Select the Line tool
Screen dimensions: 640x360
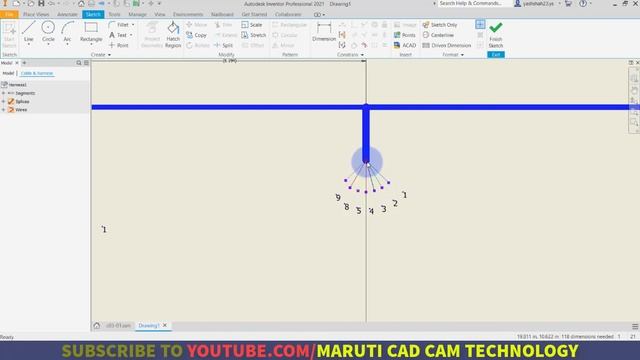pos(29,32)
